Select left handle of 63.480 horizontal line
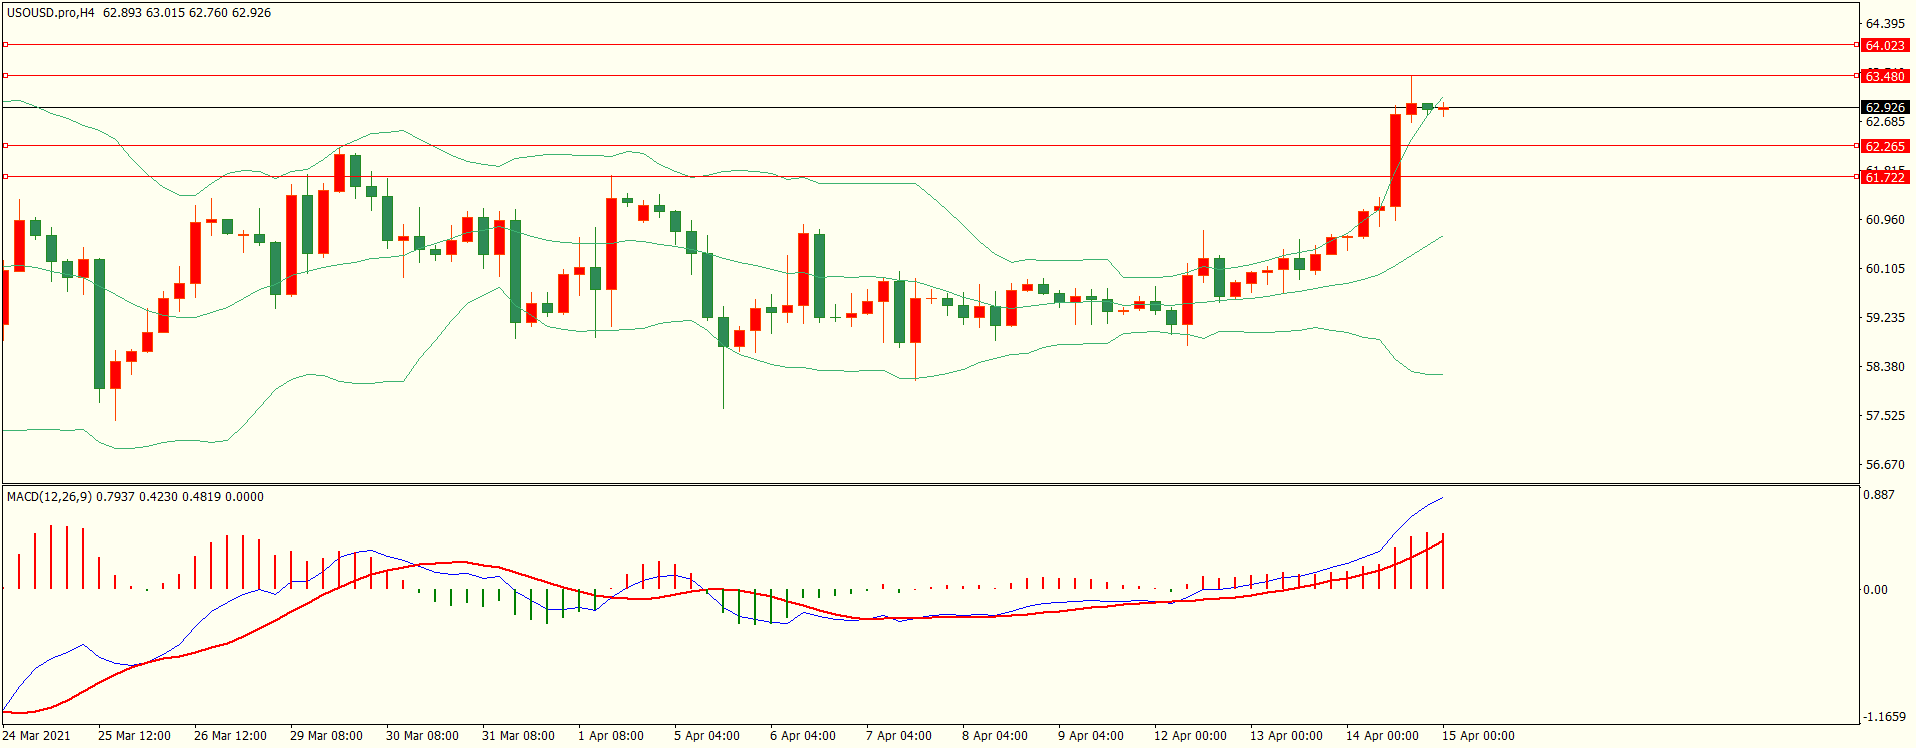The image size is (1916, 748). pyautogui.click(x=6, y=75)
